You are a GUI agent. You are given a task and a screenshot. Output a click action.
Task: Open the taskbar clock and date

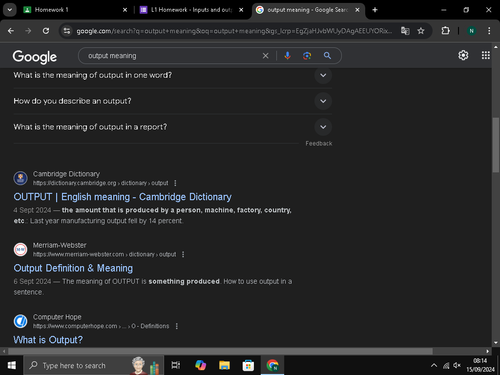(x=480, y=365)
